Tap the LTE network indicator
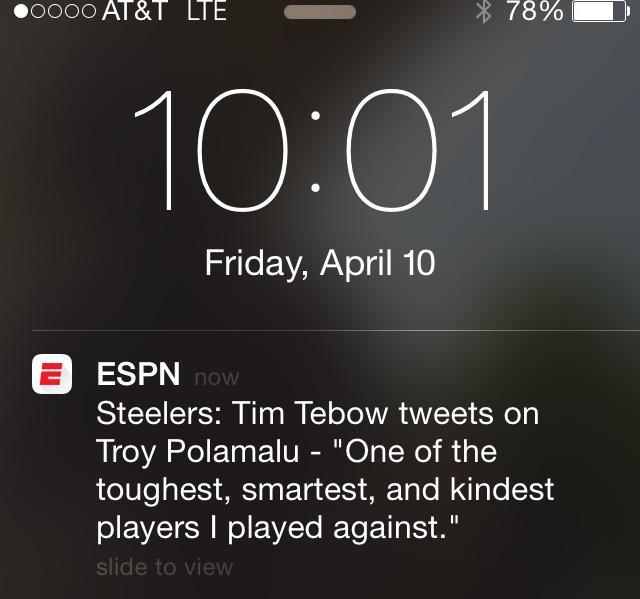This screenshot has height=599, width=640. click(205, 12)
